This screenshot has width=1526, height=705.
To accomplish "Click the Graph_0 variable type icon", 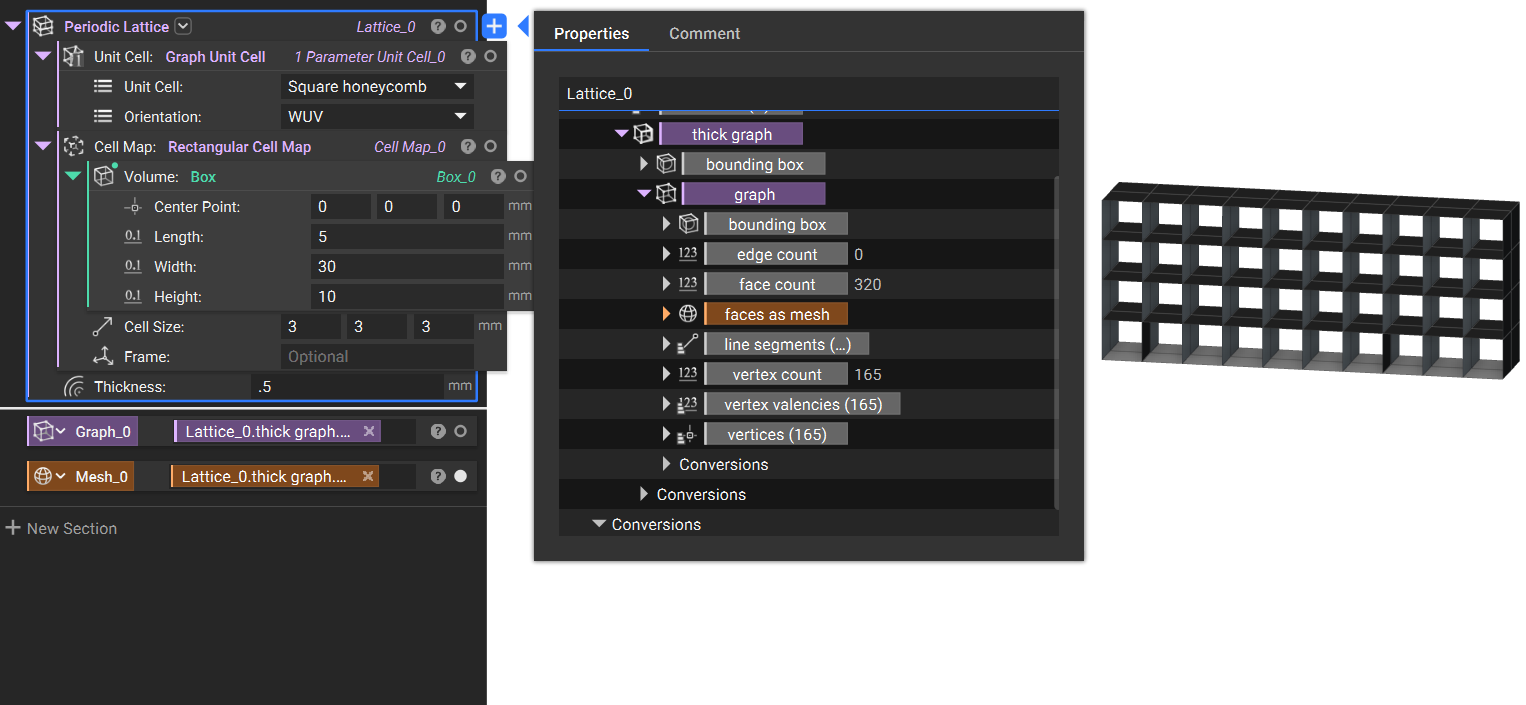I will click(43, 432).
